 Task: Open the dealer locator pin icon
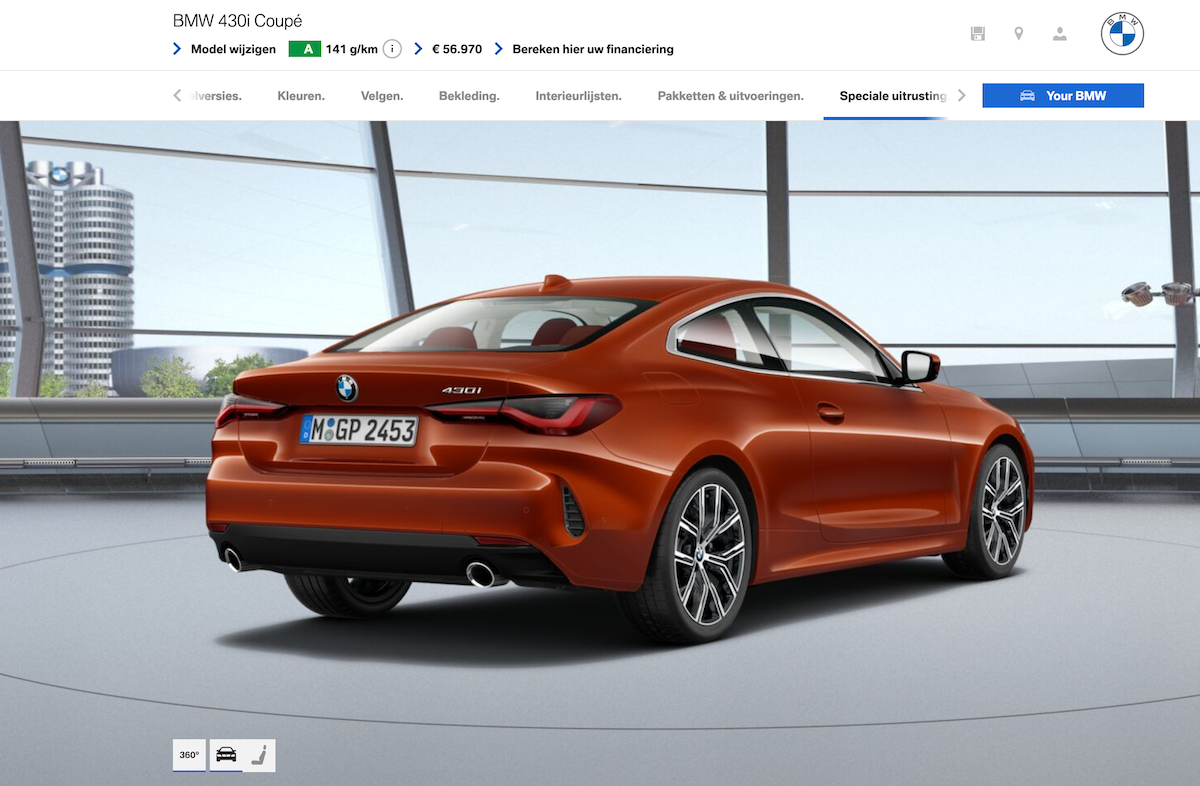pyautogui.click(x=1019, y=34)
